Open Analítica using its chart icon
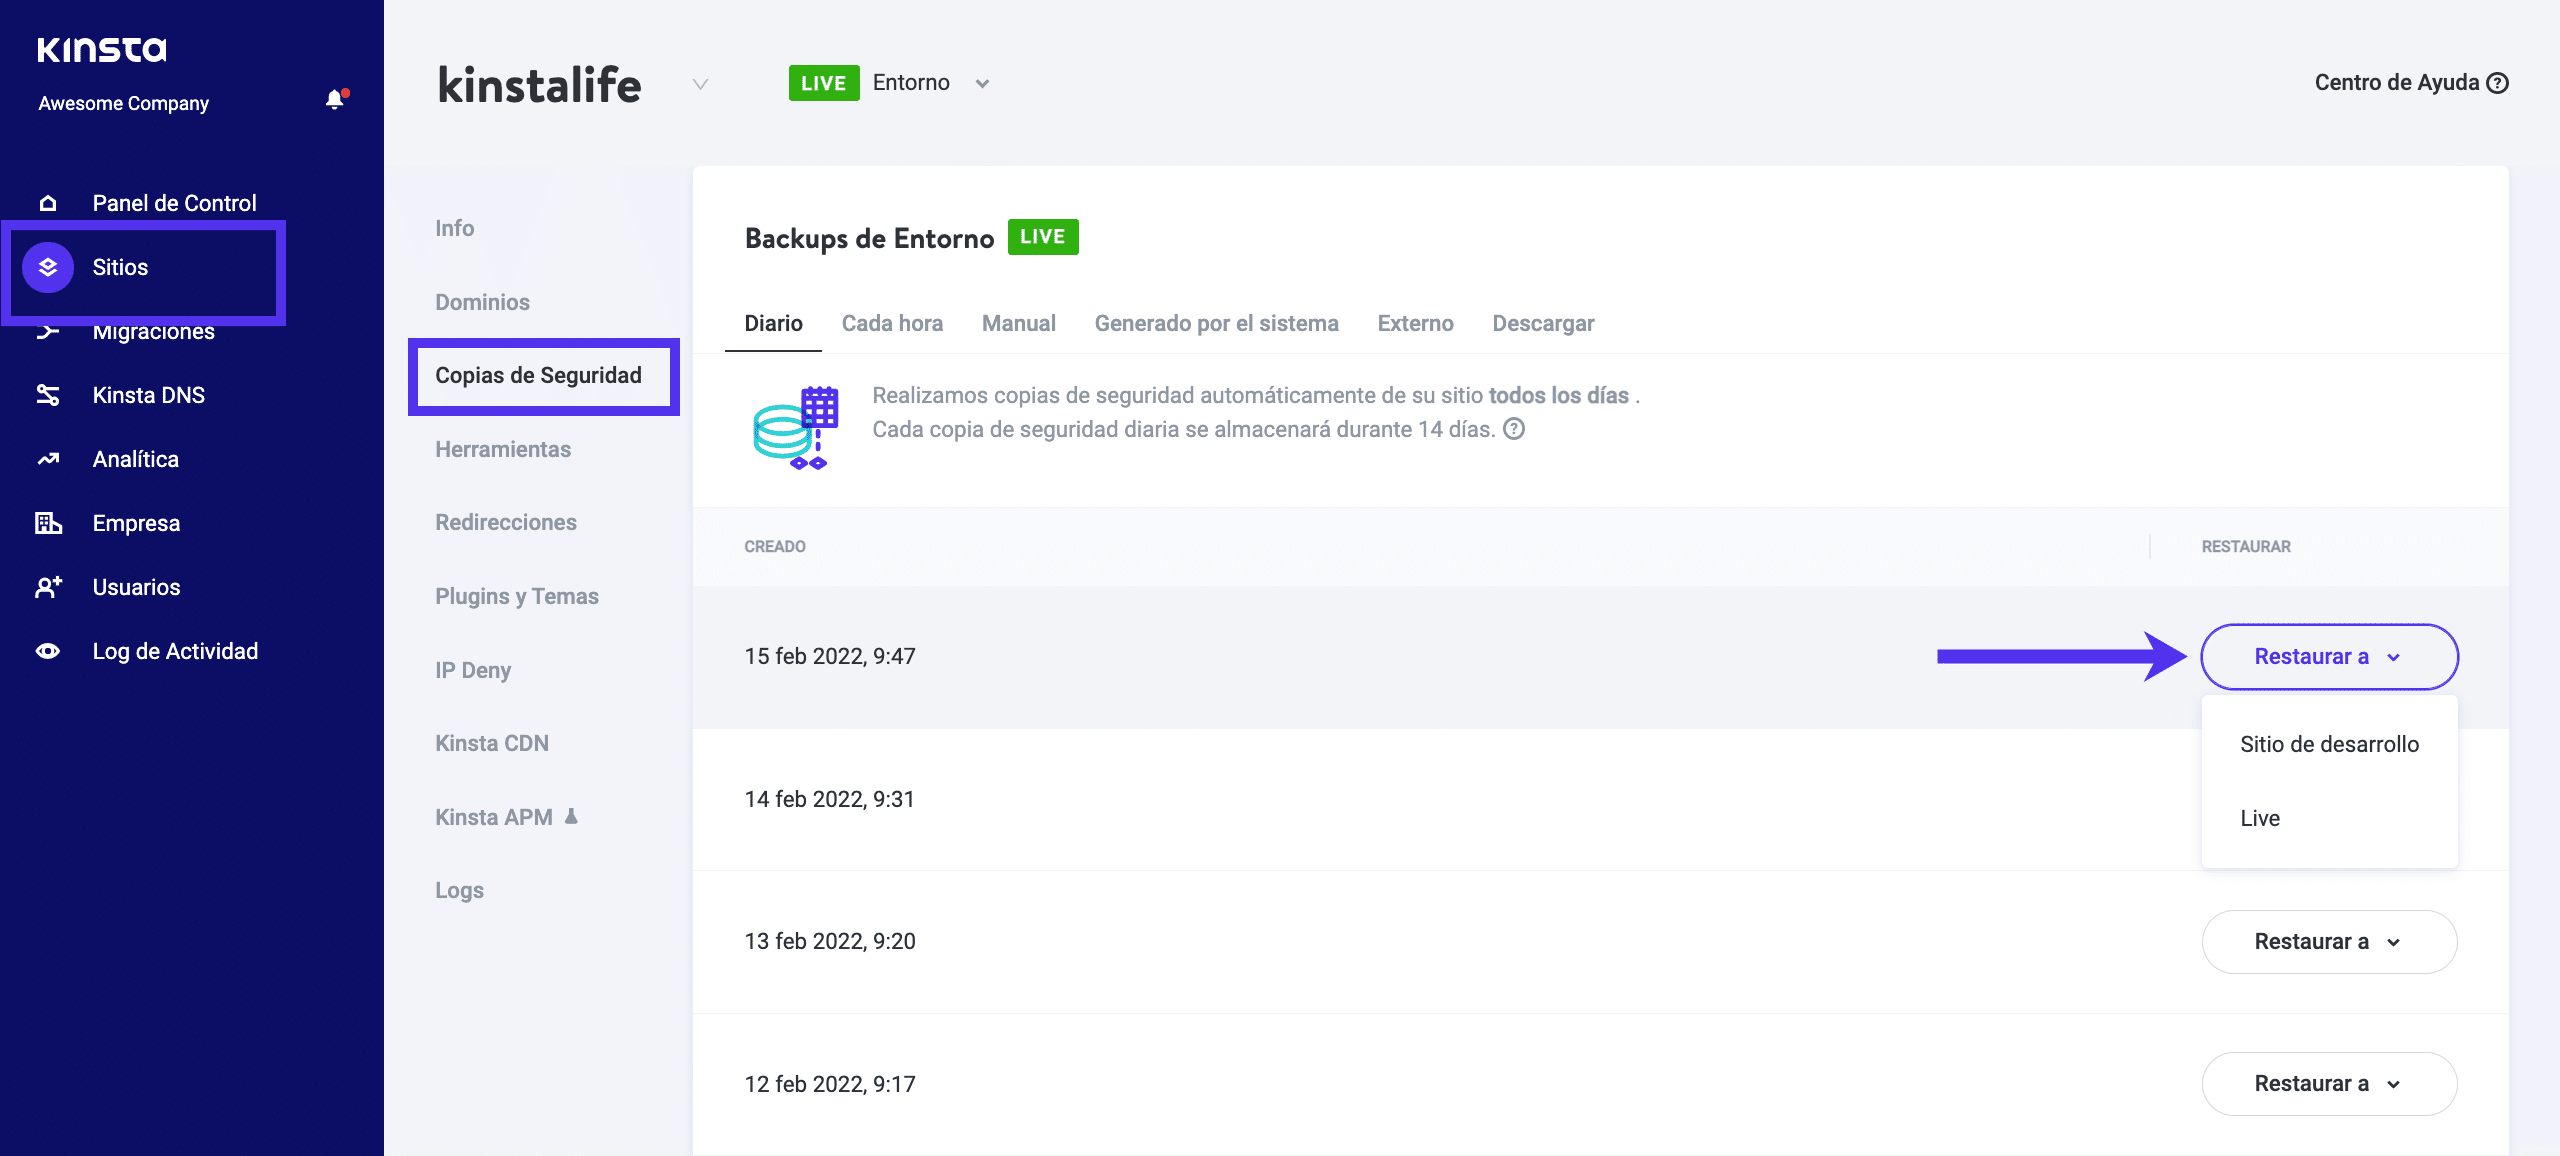 (x=47, y=458)
